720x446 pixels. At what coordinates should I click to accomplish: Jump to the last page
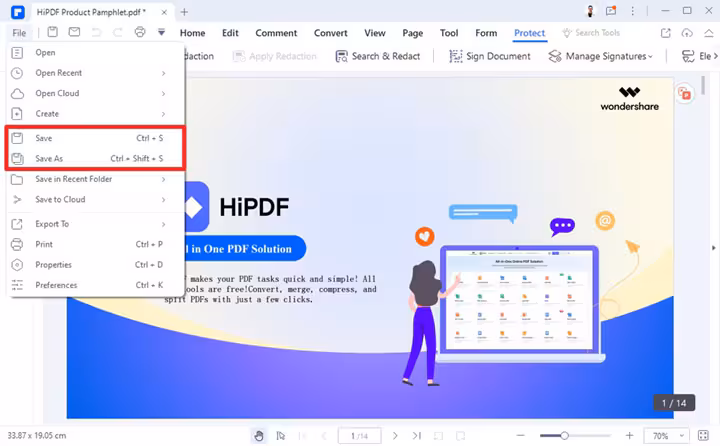(416, 435)
